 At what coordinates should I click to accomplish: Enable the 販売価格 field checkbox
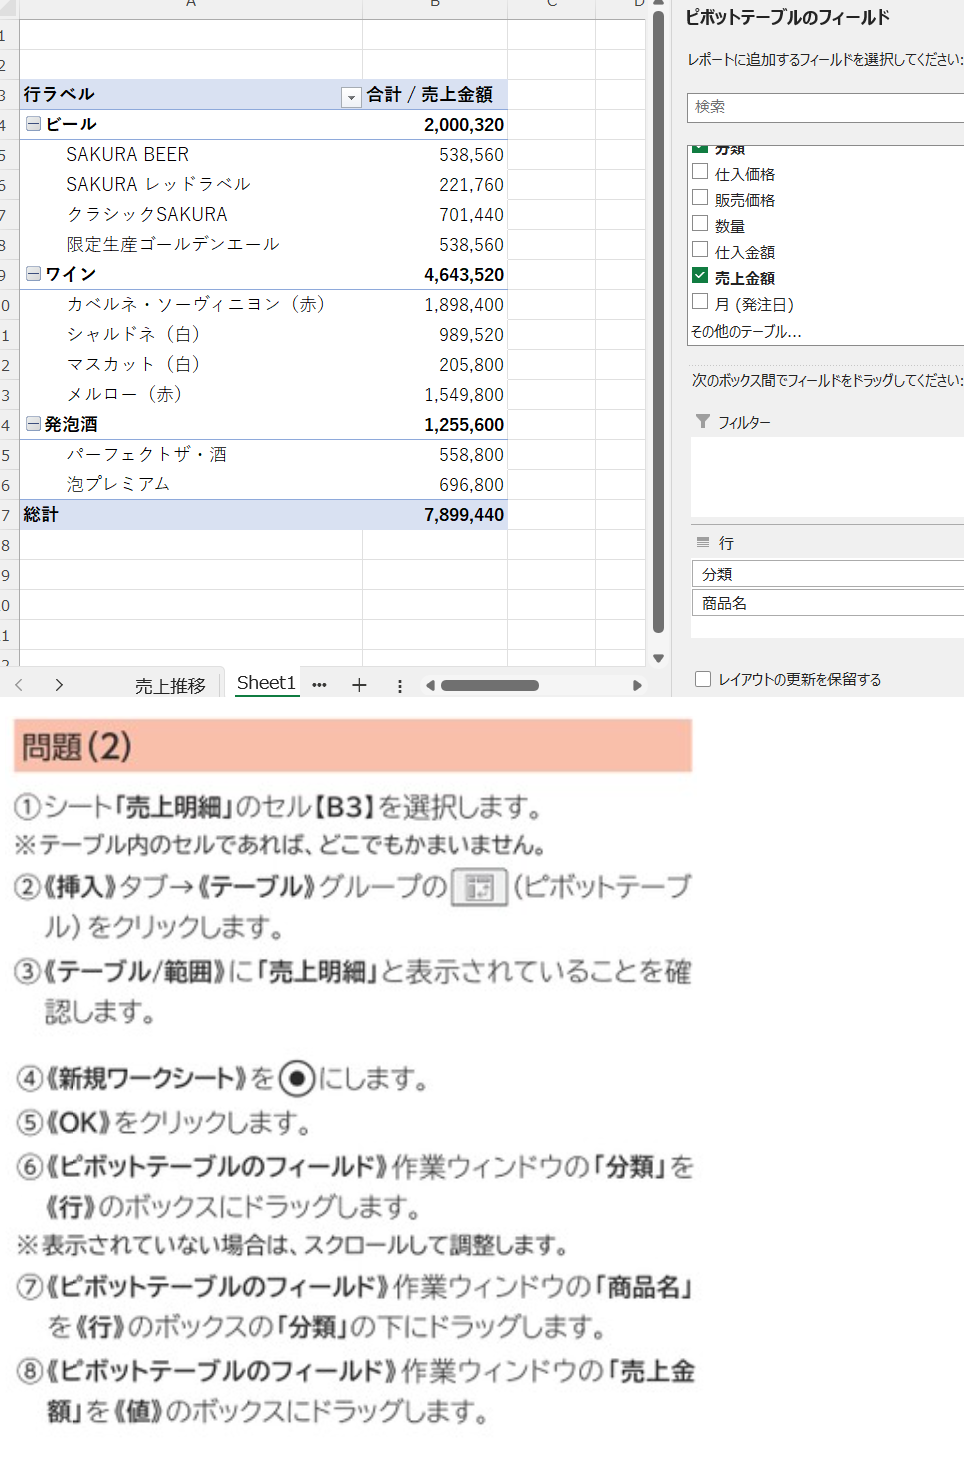pos(700,198)
